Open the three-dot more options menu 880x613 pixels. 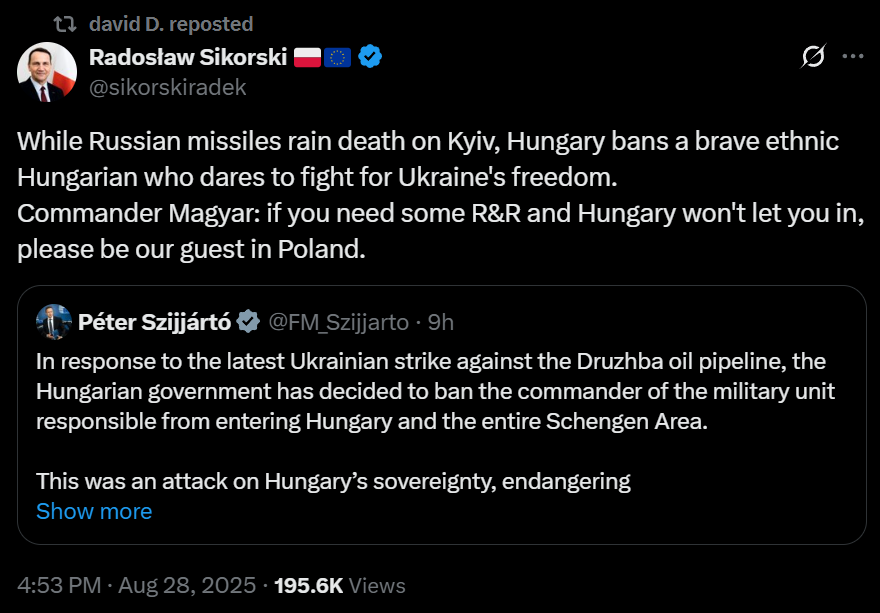[853, 56]
